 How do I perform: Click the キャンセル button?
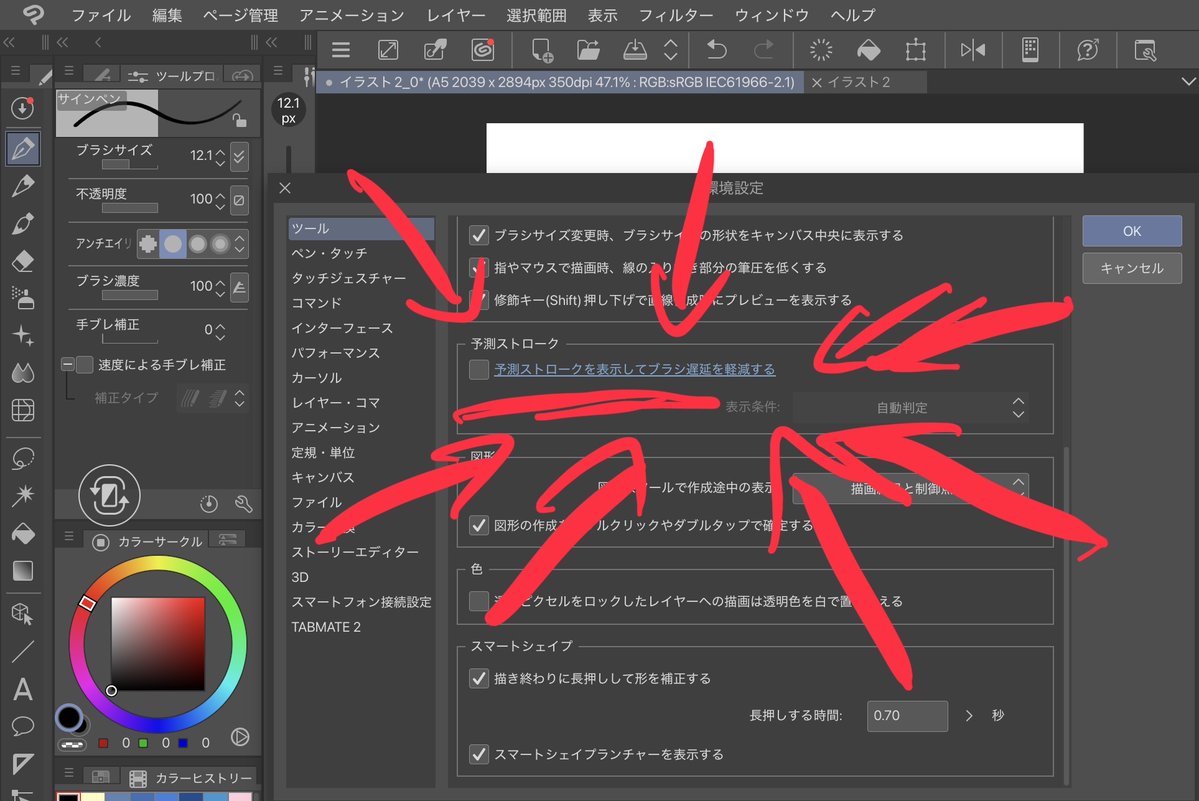point(1132,268)
